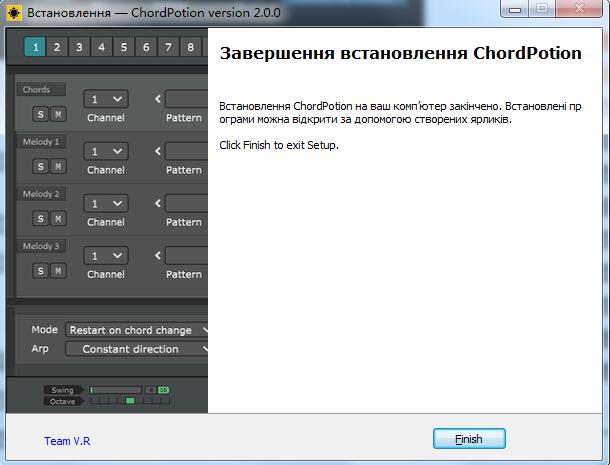Mute the Melody 3 track
This screenshot has width=610, height=465.
coord(58,271)
